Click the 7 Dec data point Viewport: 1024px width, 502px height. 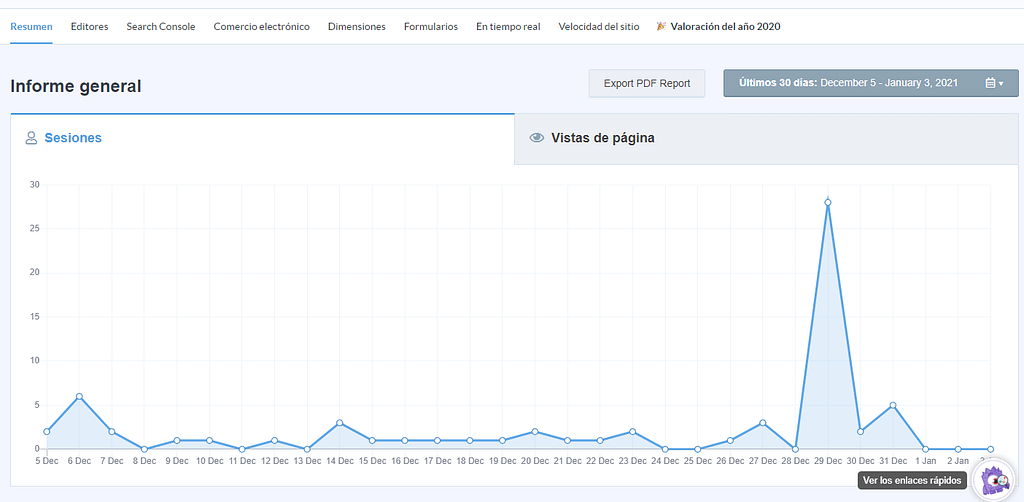pos(112,431)
